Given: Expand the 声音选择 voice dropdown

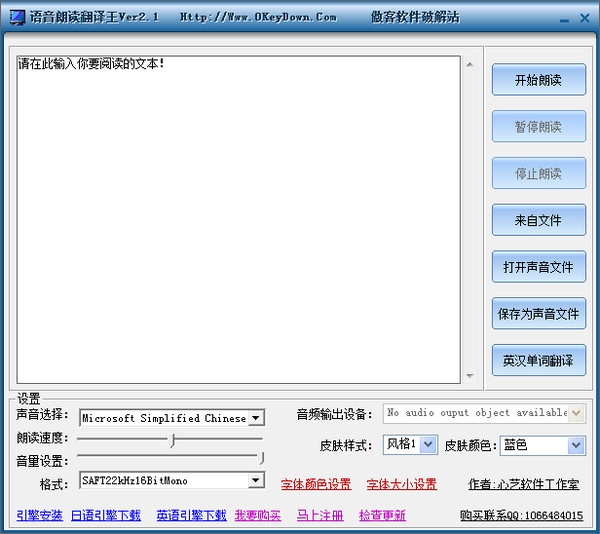Looking at the screenshot, I should 256,418.
